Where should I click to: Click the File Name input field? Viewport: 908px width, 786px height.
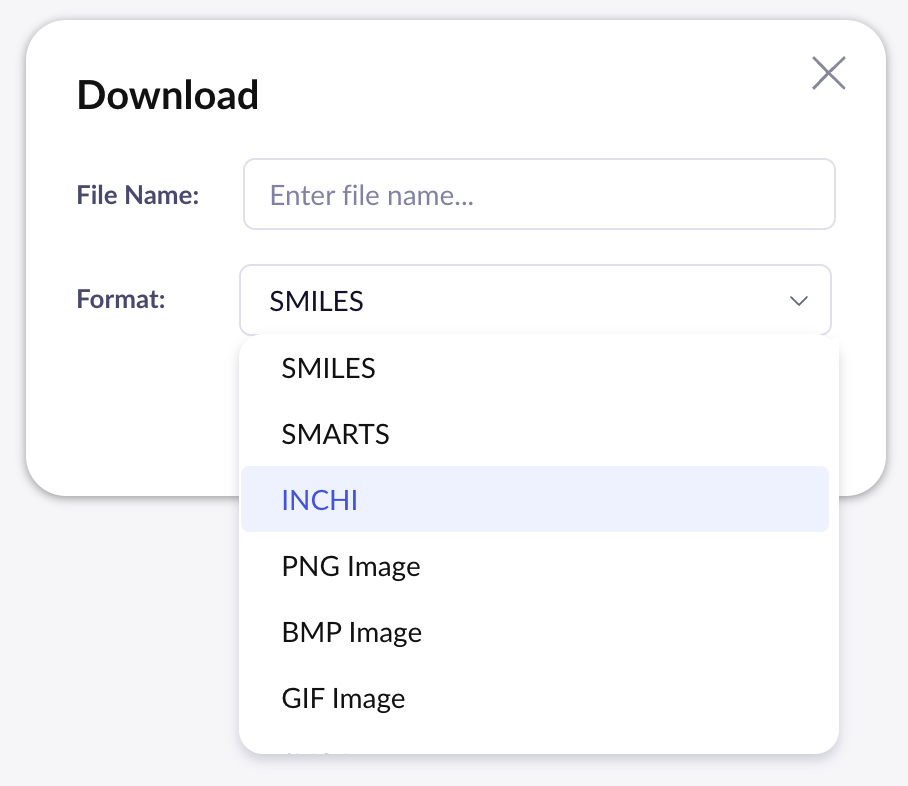539,194
